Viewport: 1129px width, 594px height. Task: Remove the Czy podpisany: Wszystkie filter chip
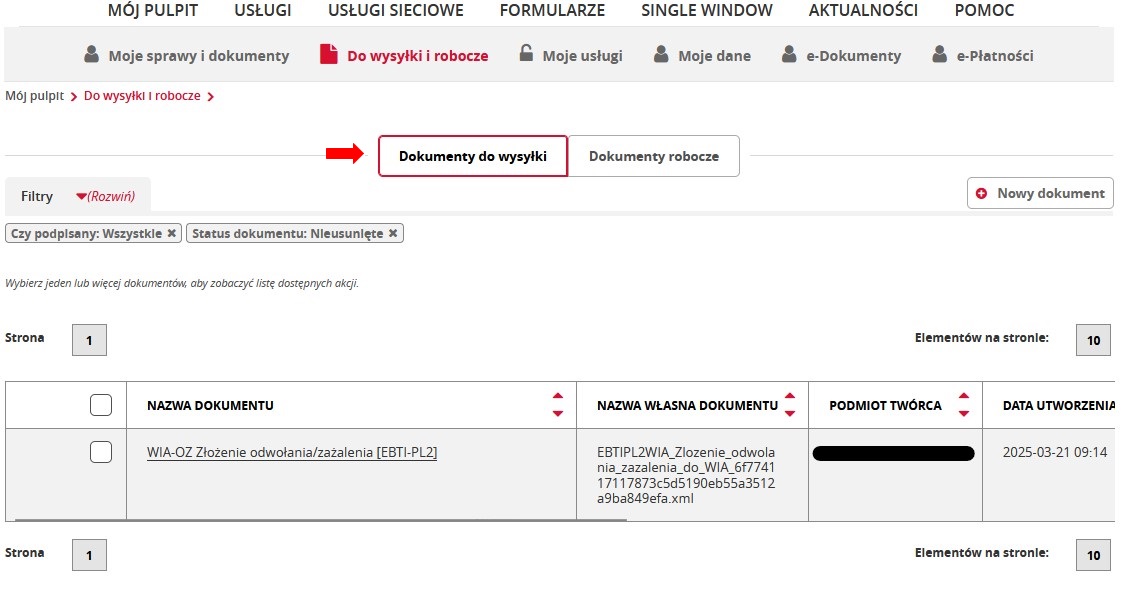point(172,232)
